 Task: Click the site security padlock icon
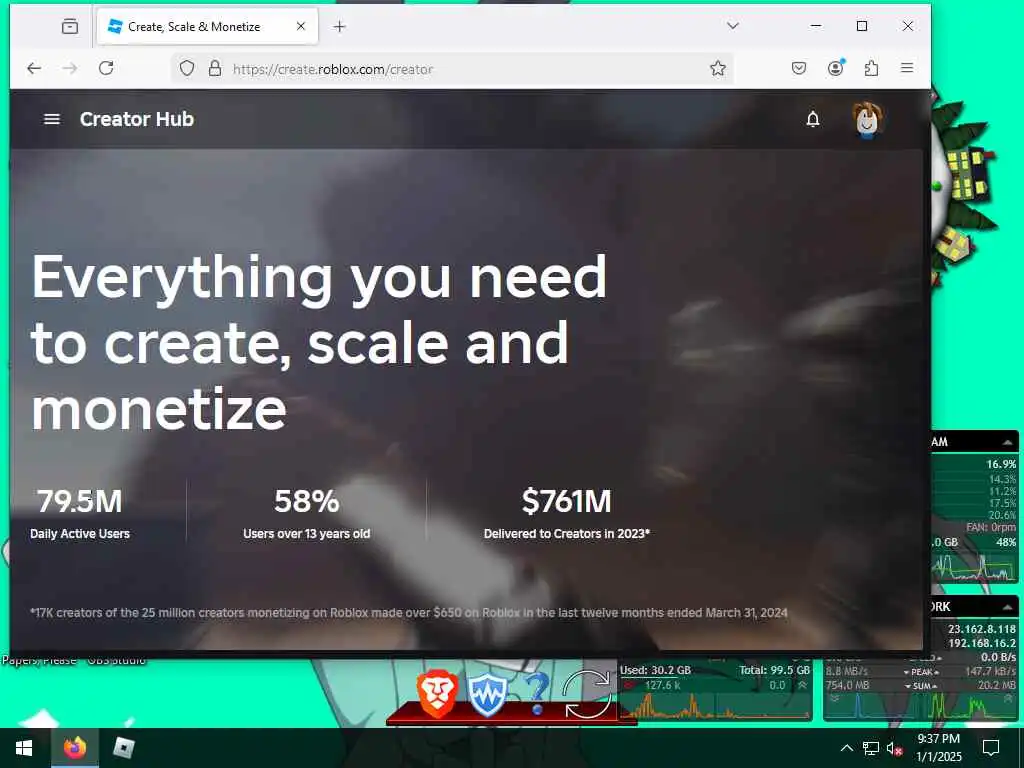click(215, 69)
